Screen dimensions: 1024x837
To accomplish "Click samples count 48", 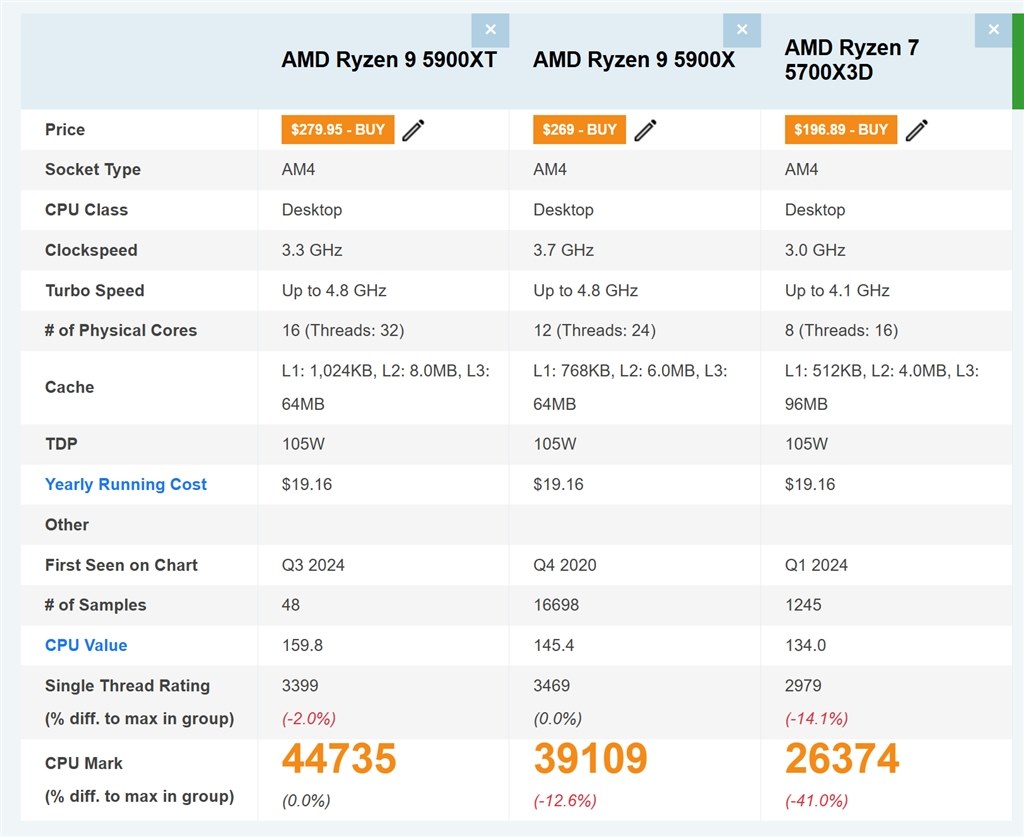I will 291,605.
